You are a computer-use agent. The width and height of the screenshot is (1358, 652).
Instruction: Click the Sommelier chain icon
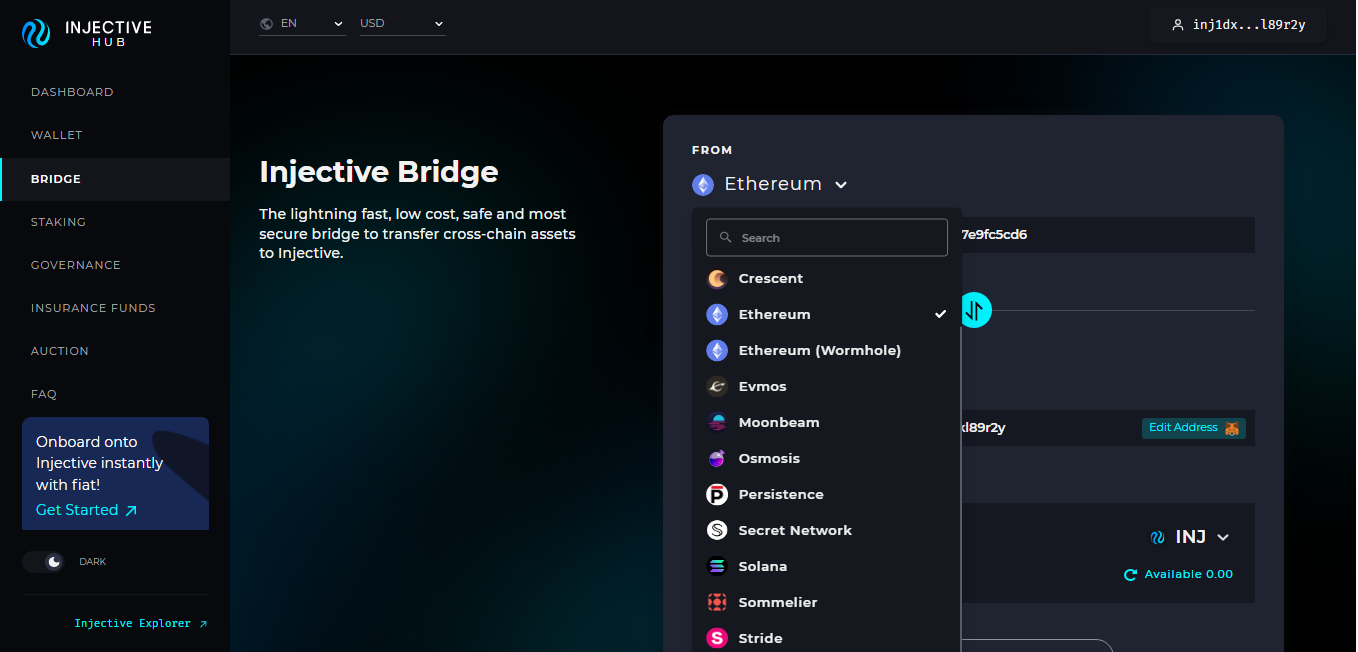pos(717,603)
